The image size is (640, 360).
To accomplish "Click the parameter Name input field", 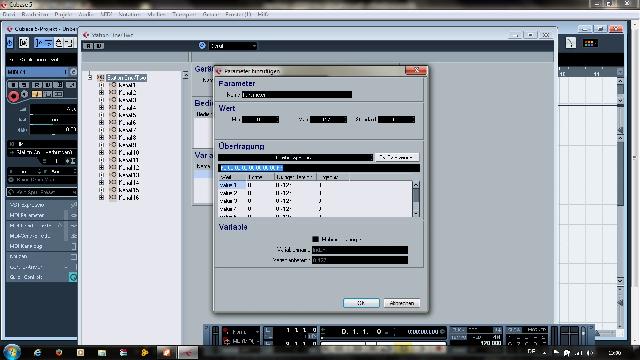I will [x=297, y=95].
